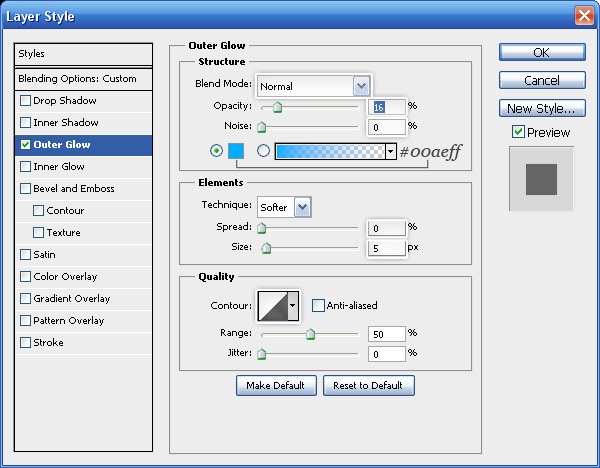
Task: Select the Color Overlay row label
Action: tap(65, 277)
